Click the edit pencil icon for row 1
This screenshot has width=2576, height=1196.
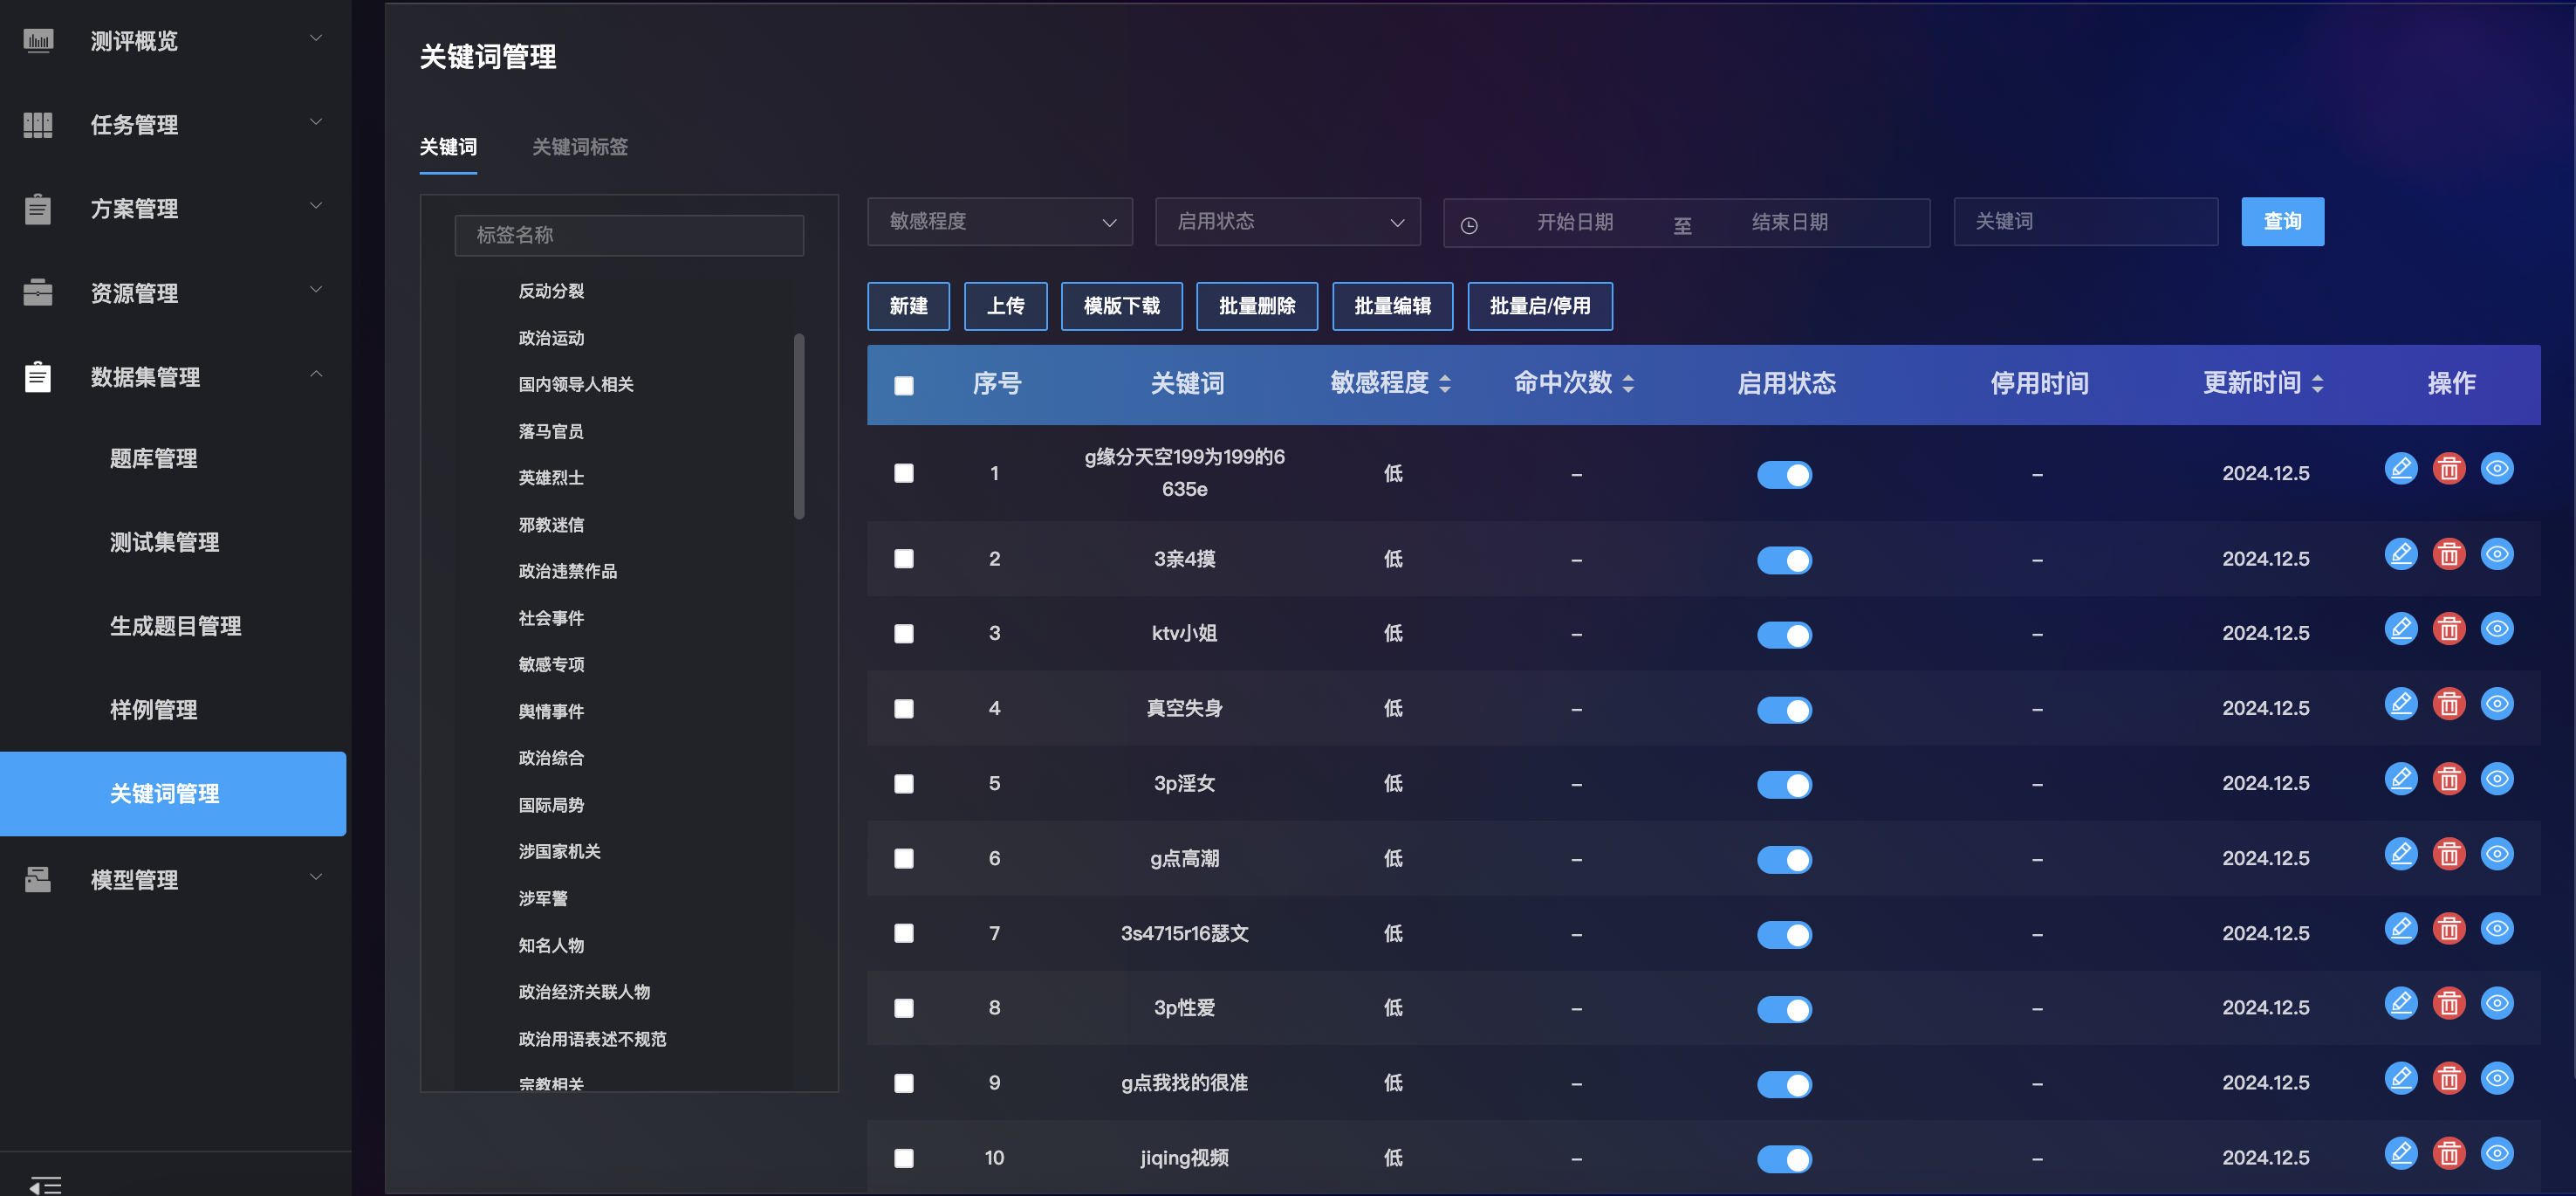click(2400, 468)
